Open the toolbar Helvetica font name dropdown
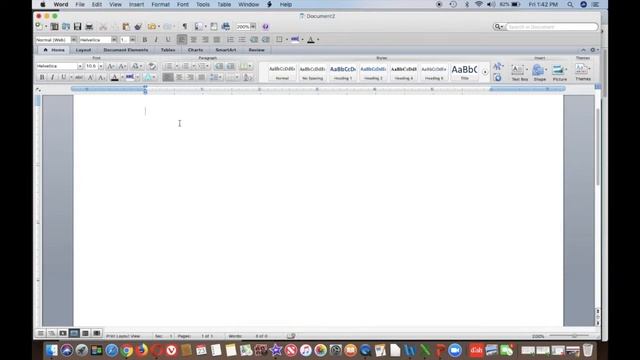640x360 pixels. click(114, 40)
